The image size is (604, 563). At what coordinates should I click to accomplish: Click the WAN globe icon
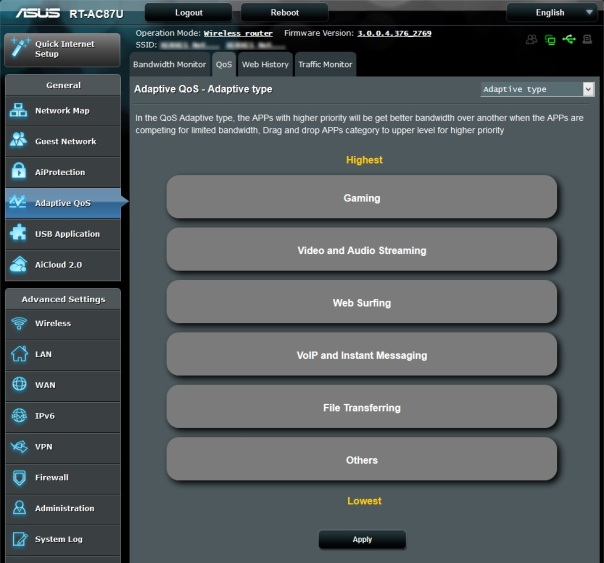[x=19, y=384]
